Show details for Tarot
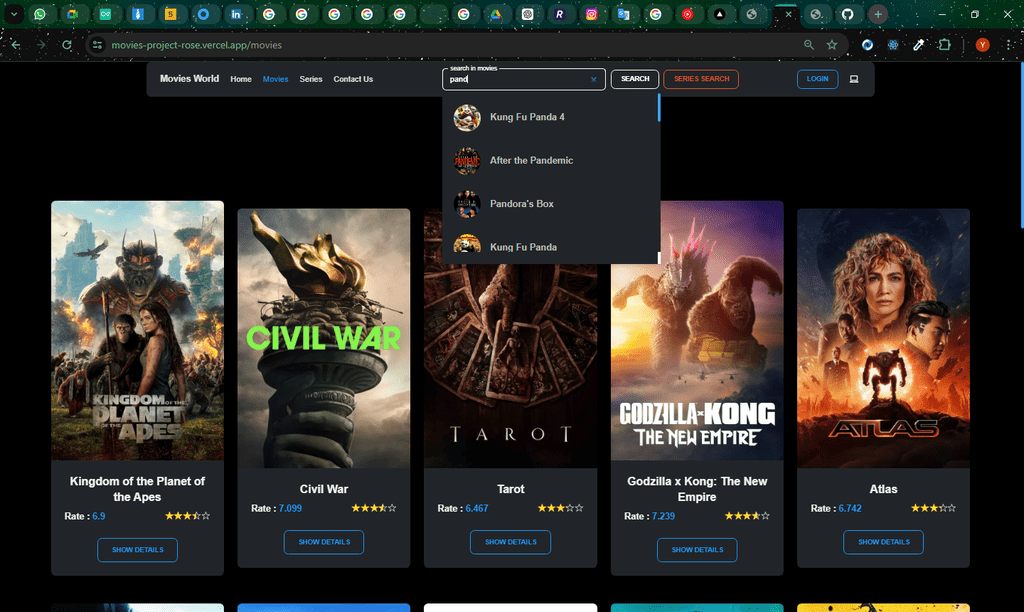1024x612 pixels. (511, 542)
